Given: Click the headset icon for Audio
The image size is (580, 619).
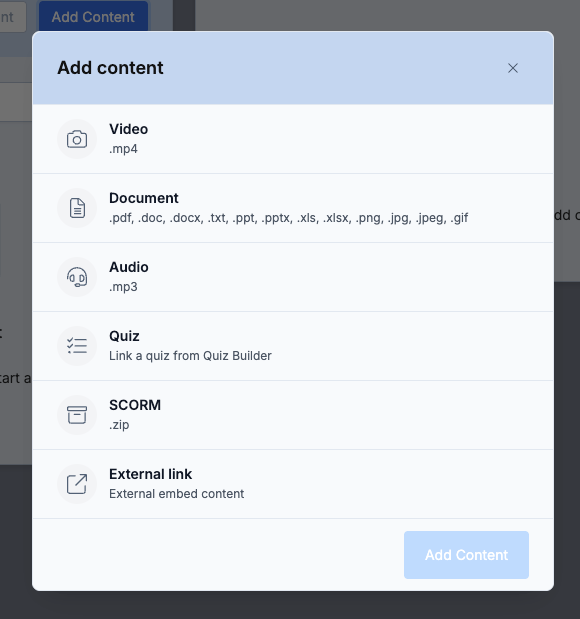Looking at the screenshot, I should tap(77, 277).
